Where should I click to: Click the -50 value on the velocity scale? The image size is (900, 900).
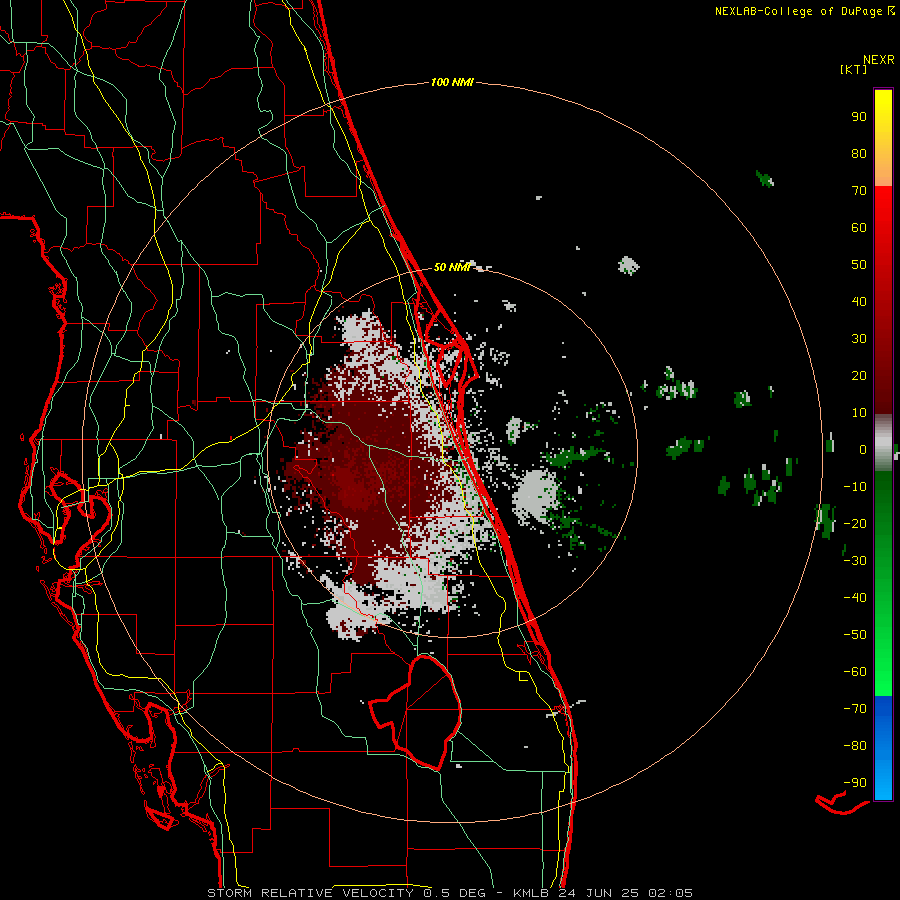coord(855,635)
